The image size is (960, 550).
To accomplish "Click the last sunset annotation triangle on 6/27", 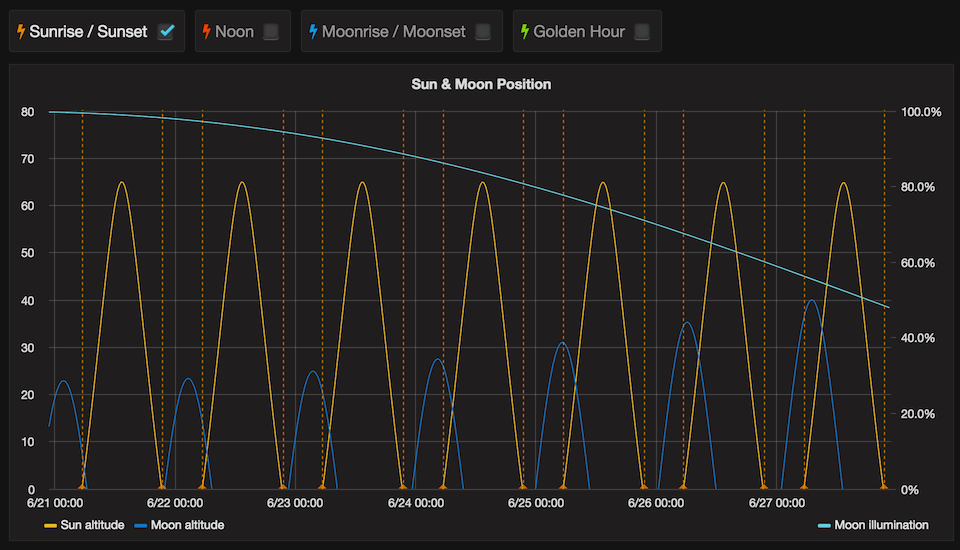I will [884, 486].
